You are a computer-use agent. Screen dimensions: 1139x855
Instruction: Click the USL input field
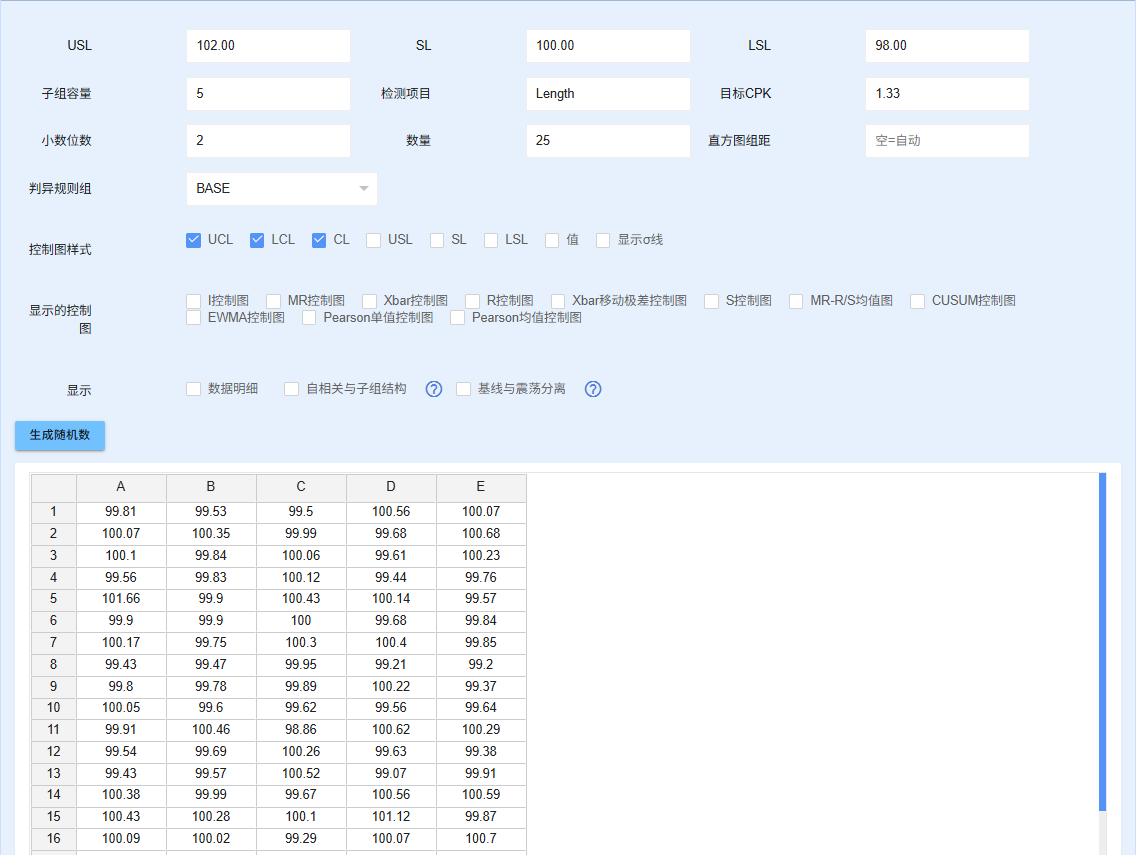coord(268,46)
